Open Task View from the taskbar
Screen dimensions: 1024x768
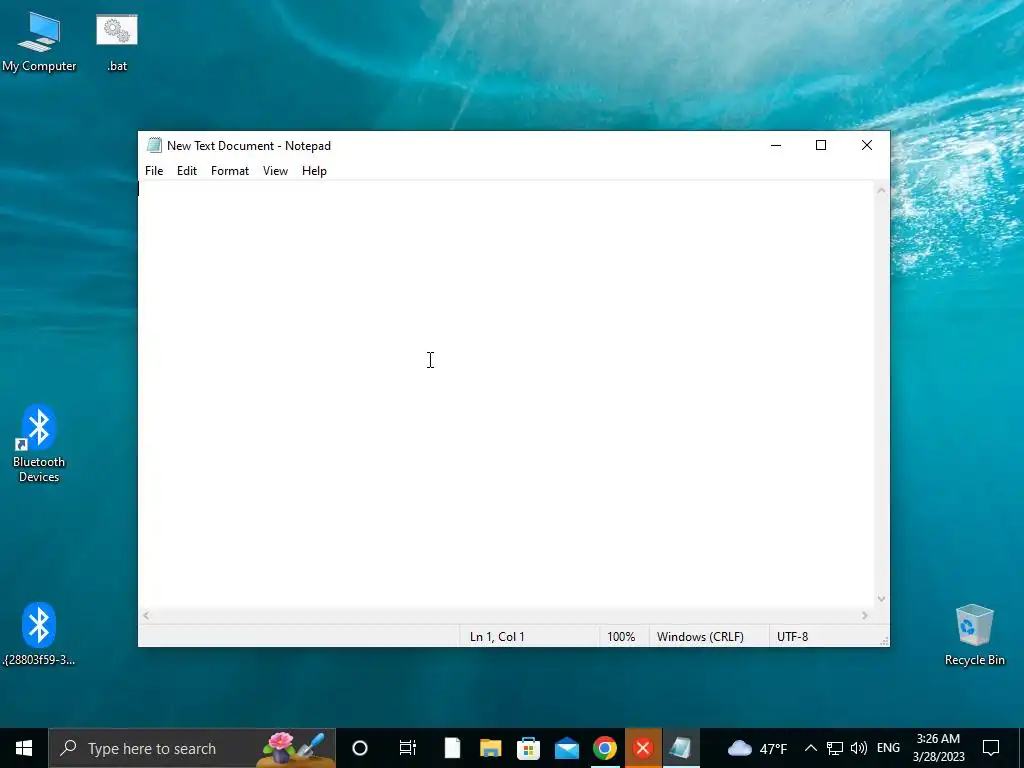tap(408, 748)
